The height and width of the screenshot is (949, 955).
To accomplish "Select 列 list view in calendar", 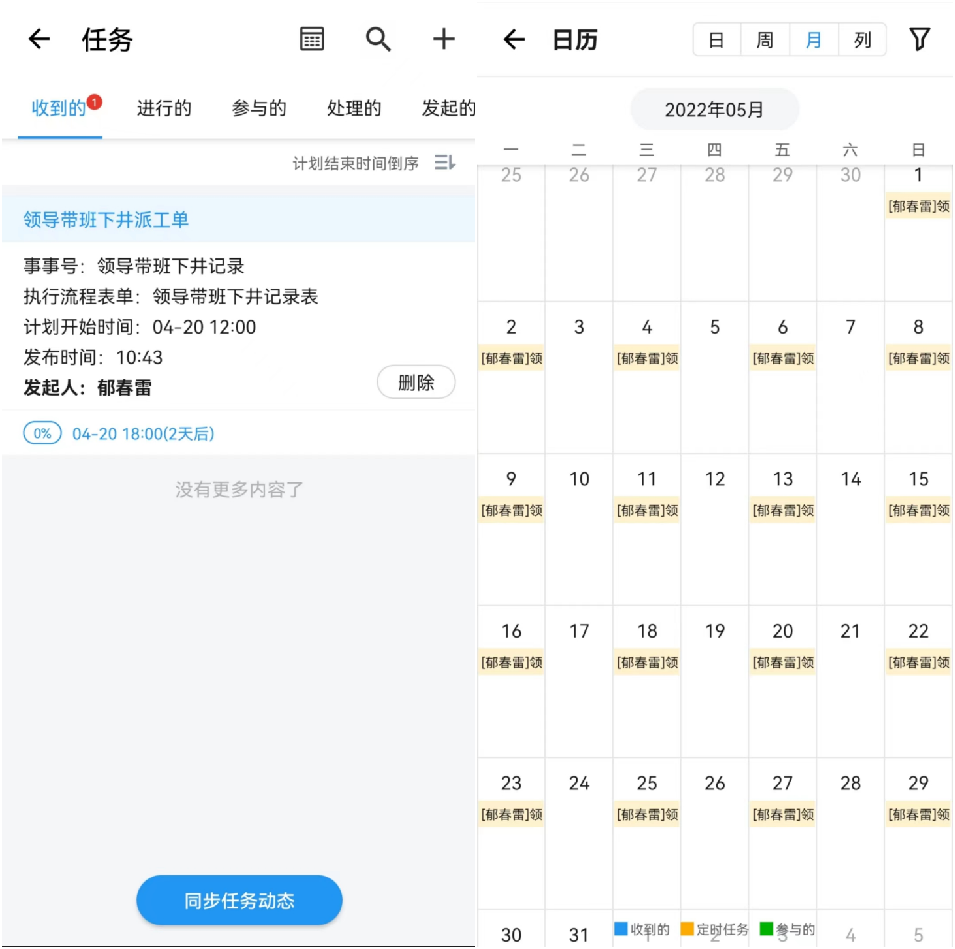I will 862,40.
